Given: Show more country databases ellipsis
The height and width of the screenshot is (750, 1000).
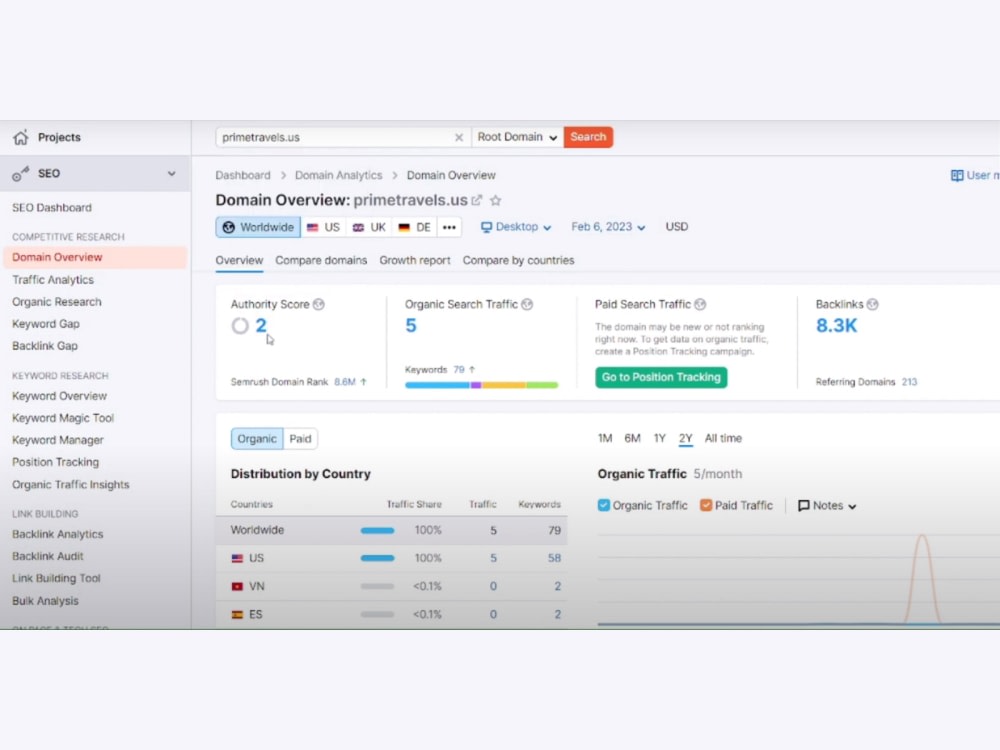Looking at the screenshot, I should pyautogui.click(x=449, y=227).
